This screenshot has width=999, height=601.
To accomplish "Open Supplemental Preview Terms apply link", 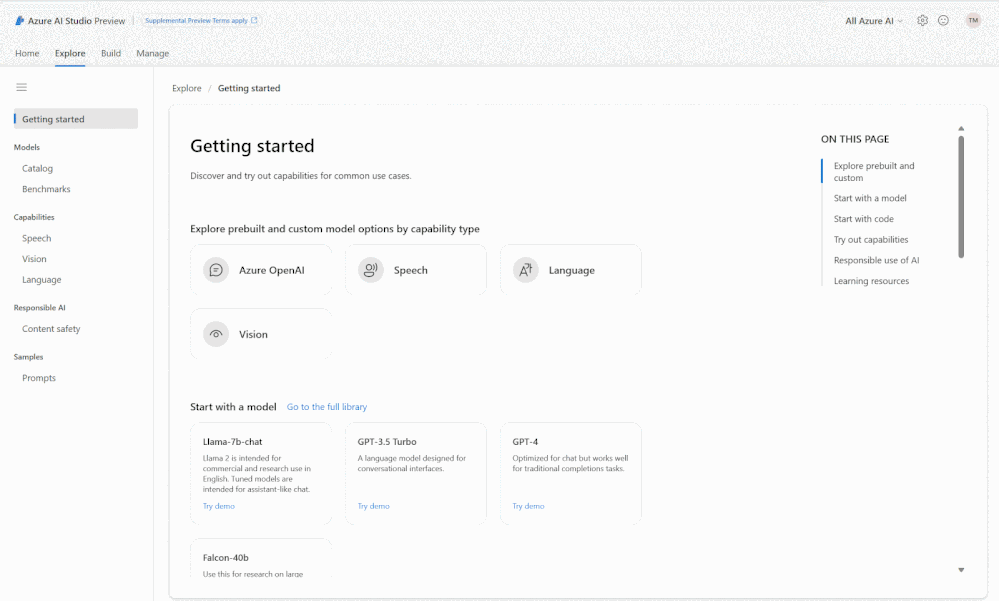I will click(x=201, y=20).
